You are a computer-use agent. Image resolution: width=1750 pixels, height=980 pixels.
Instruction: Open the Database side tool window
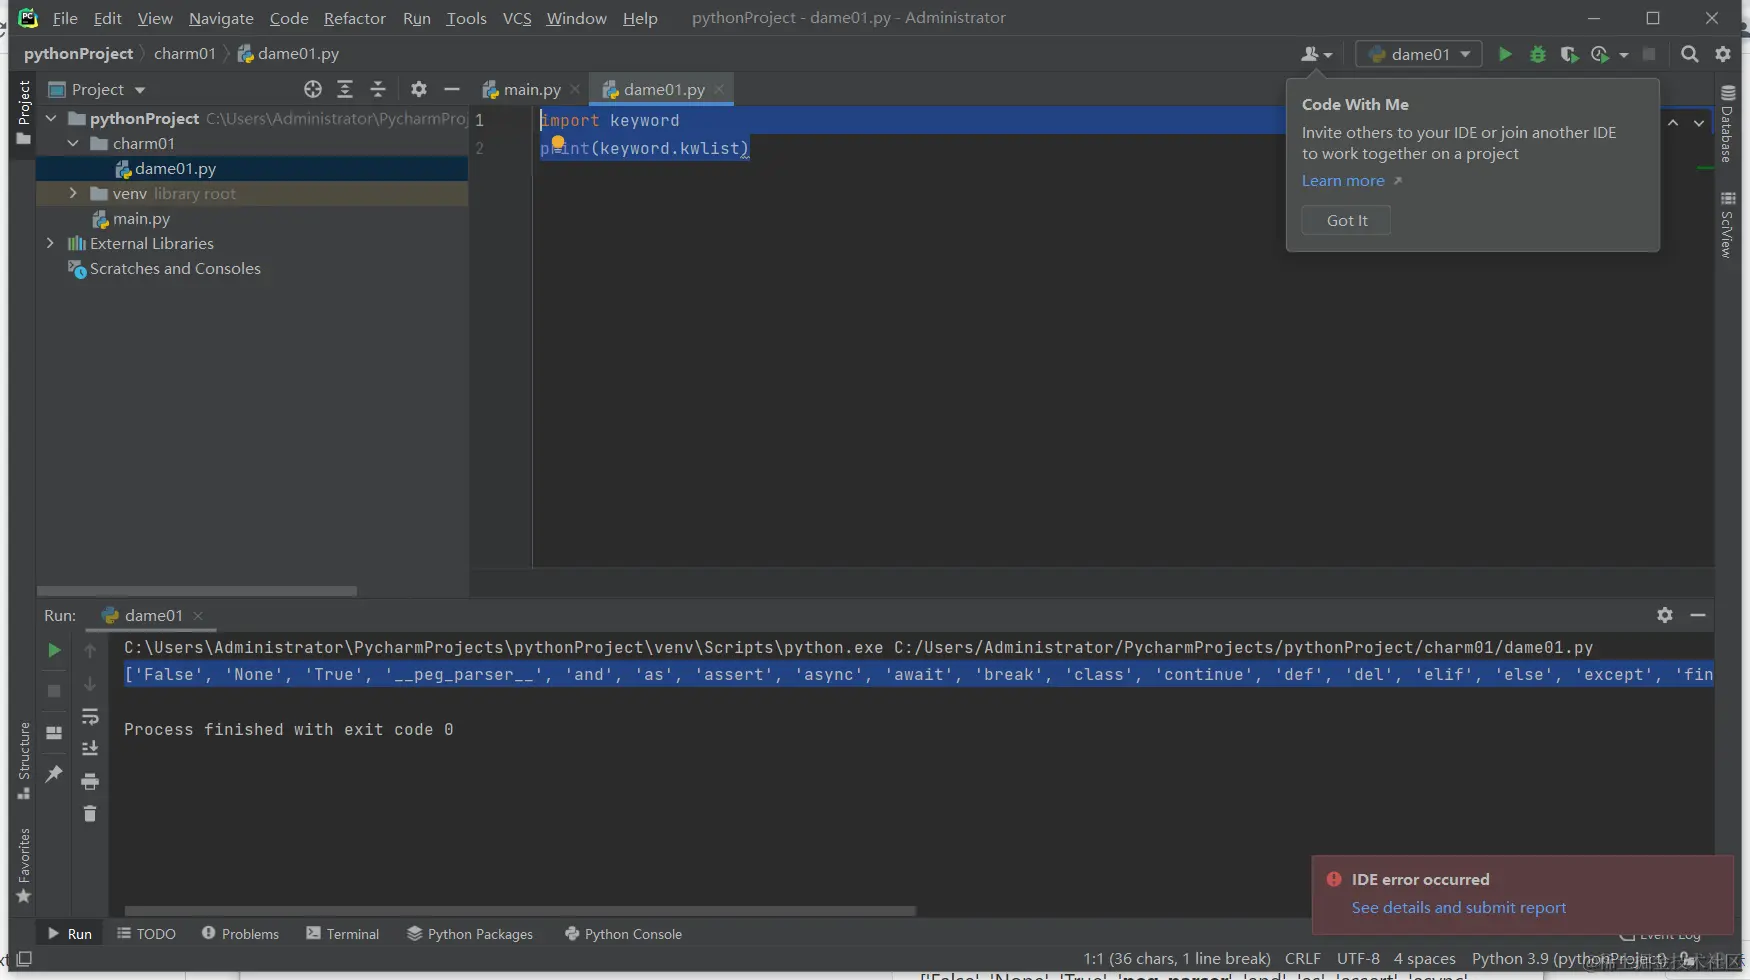click(1727, 124)
